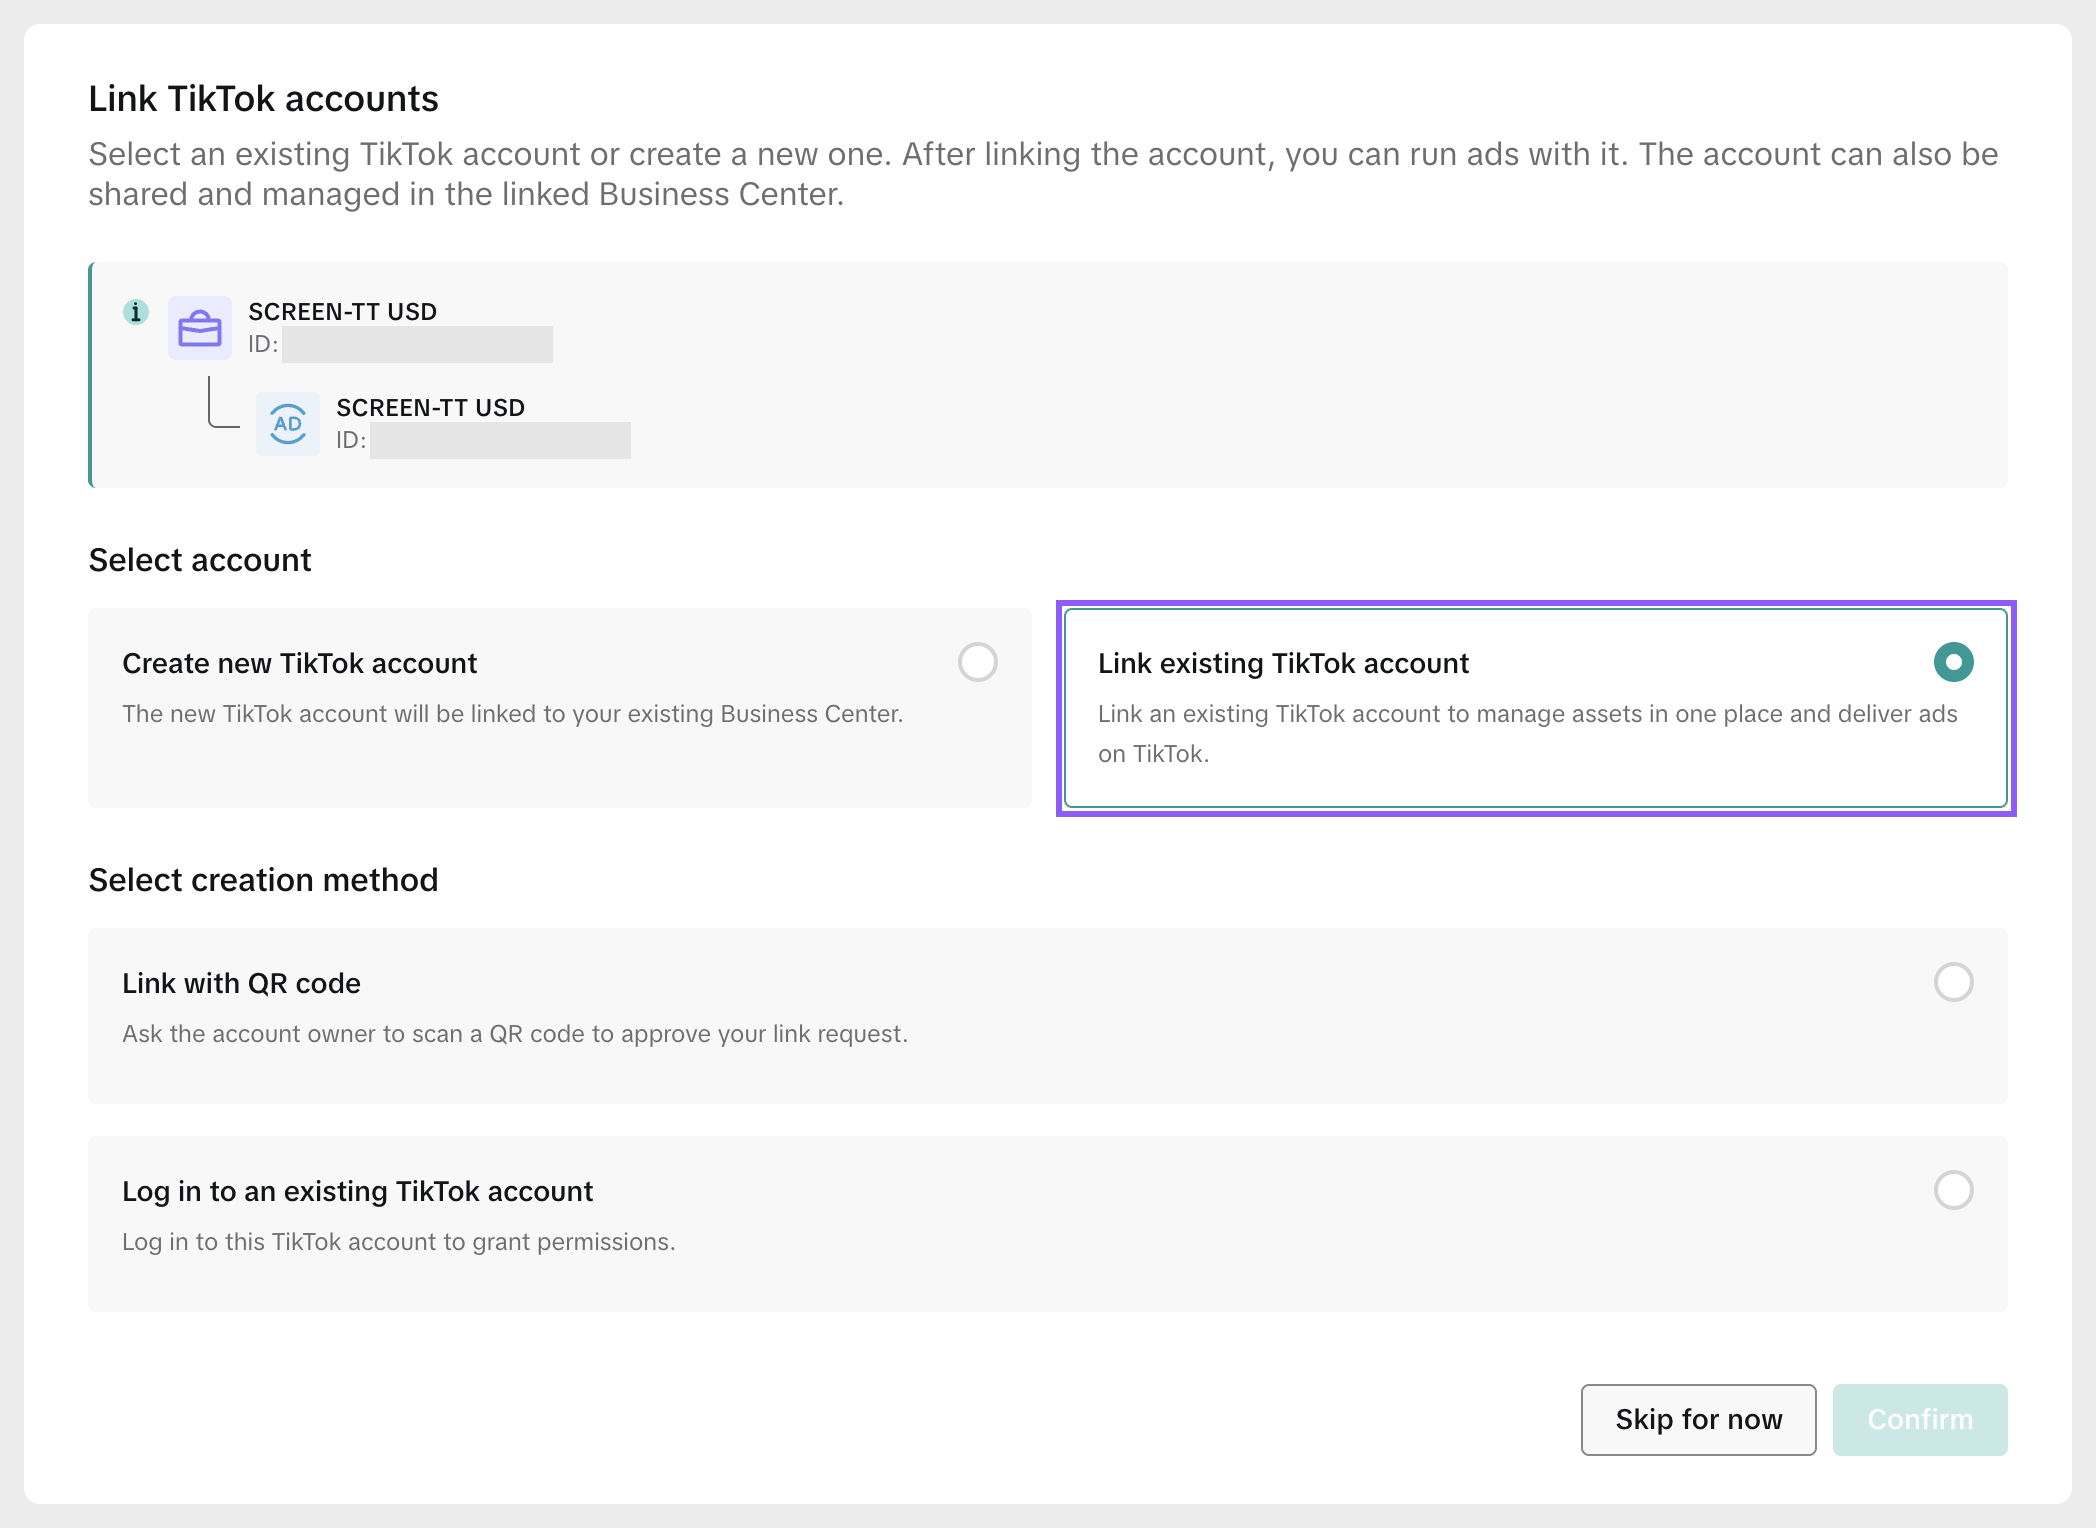
Task: Click the intro paragraph under Link TikTok accounts
Action: click(x=1044, y=174)
